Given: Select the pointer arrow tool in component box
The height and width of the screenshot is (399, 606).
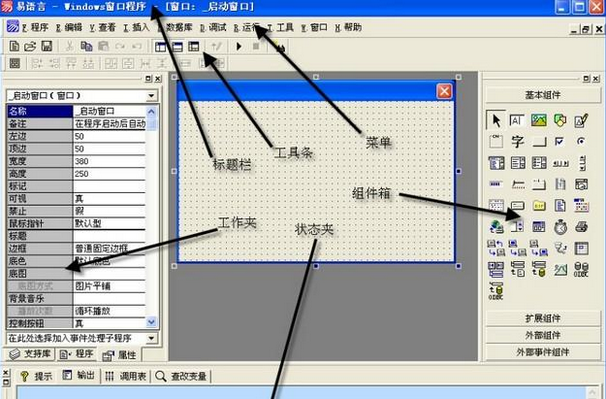Looking at the screenshot, I should pyautogui.click(x=496, y=120).
